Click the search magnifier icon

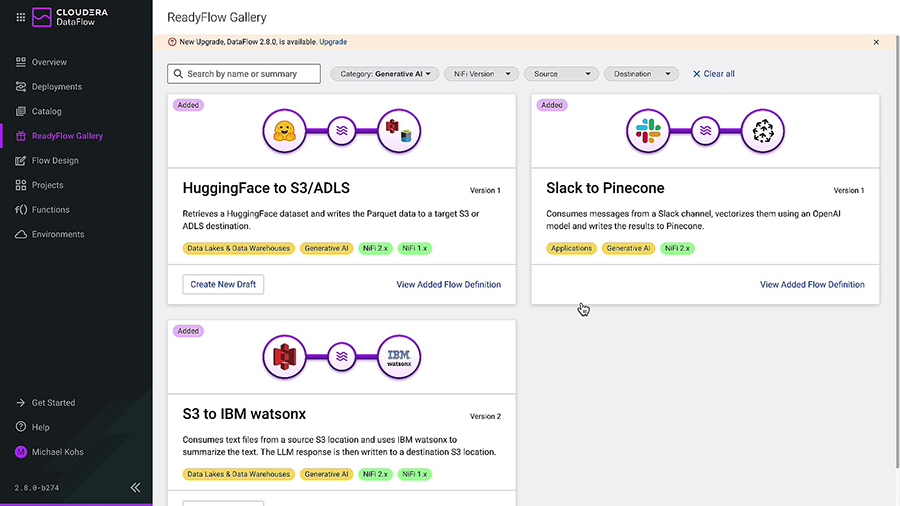178,74
